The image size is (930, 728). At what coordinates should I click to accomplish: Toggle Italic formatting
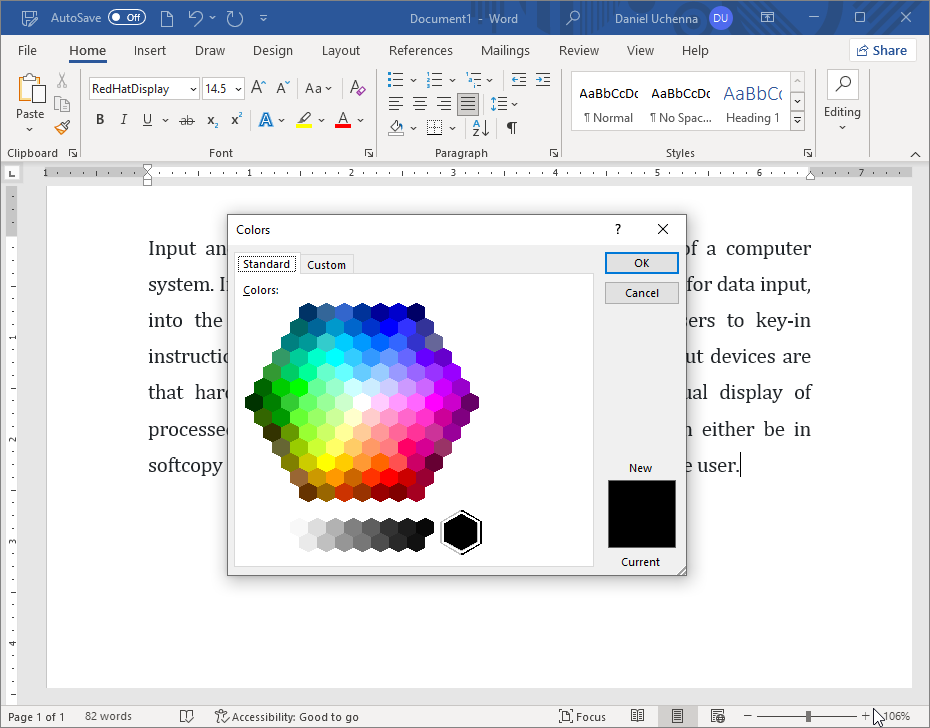click(x=124, y=120)
